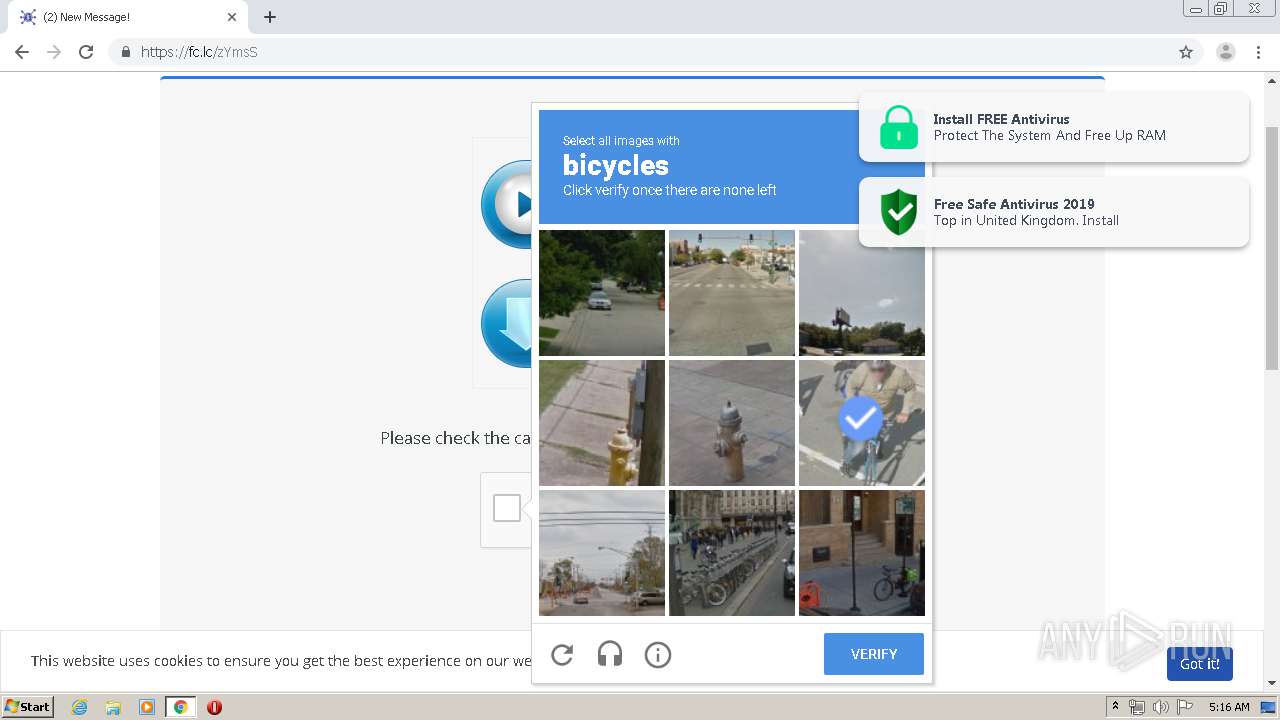Select the tile with the yellow fire hydrant
This screenshot has width=1280, height=720.
602,423
